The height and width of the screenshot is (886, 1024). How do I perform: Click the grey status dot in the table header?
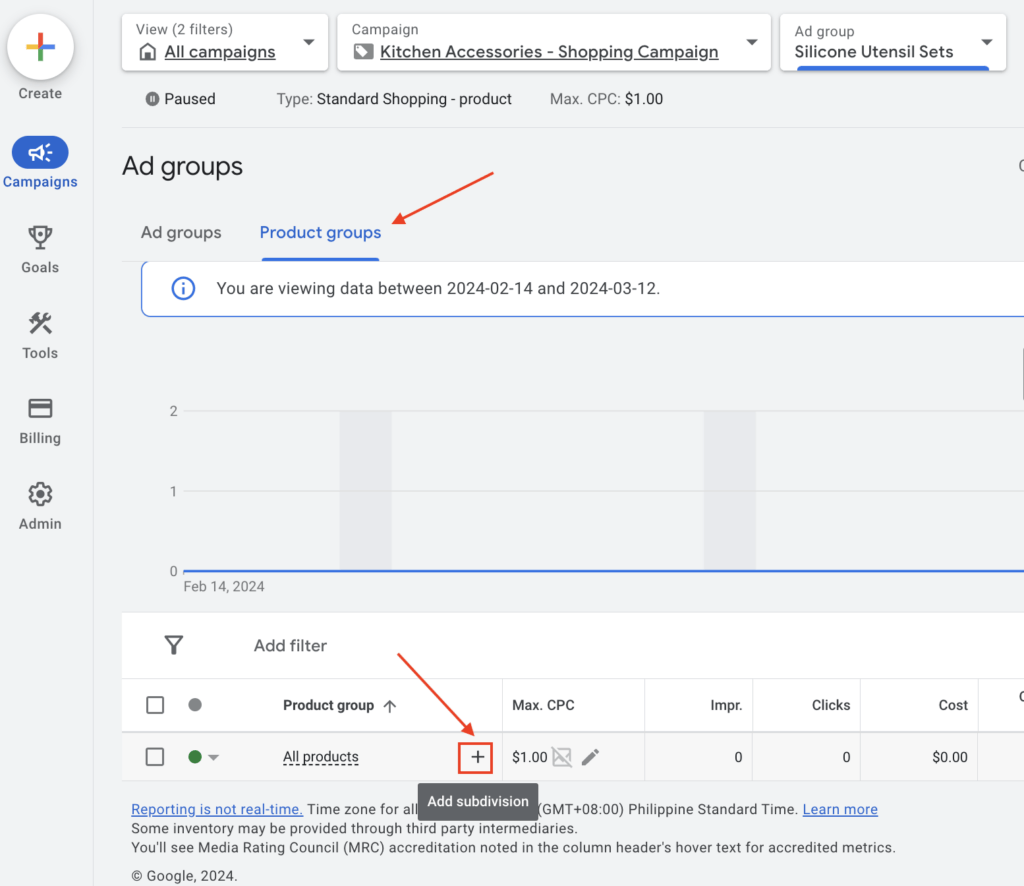[195, 705]
